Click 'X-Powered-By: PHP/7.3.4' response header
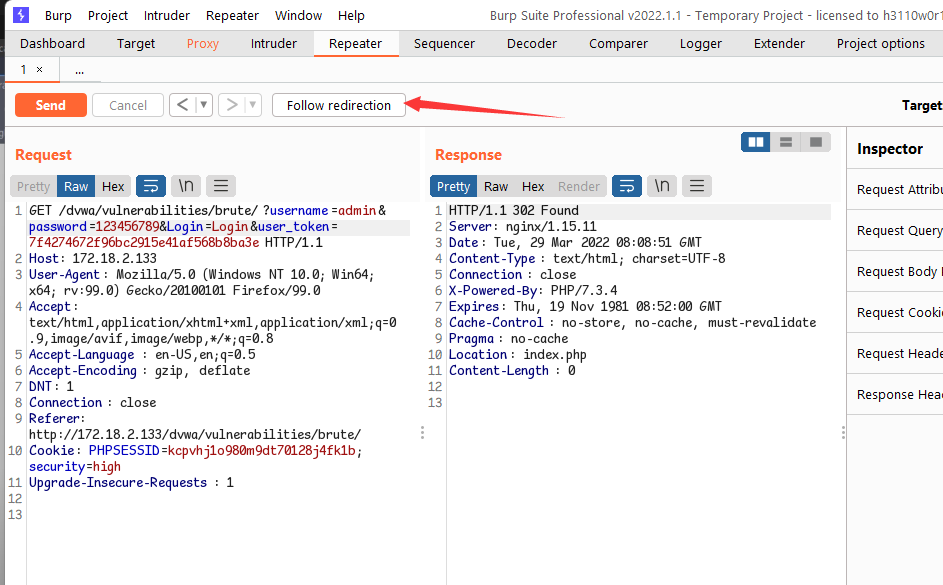Image resolution: width=943 pixels, height=585 pixels. pyautogui.click(x=533, y=290)
